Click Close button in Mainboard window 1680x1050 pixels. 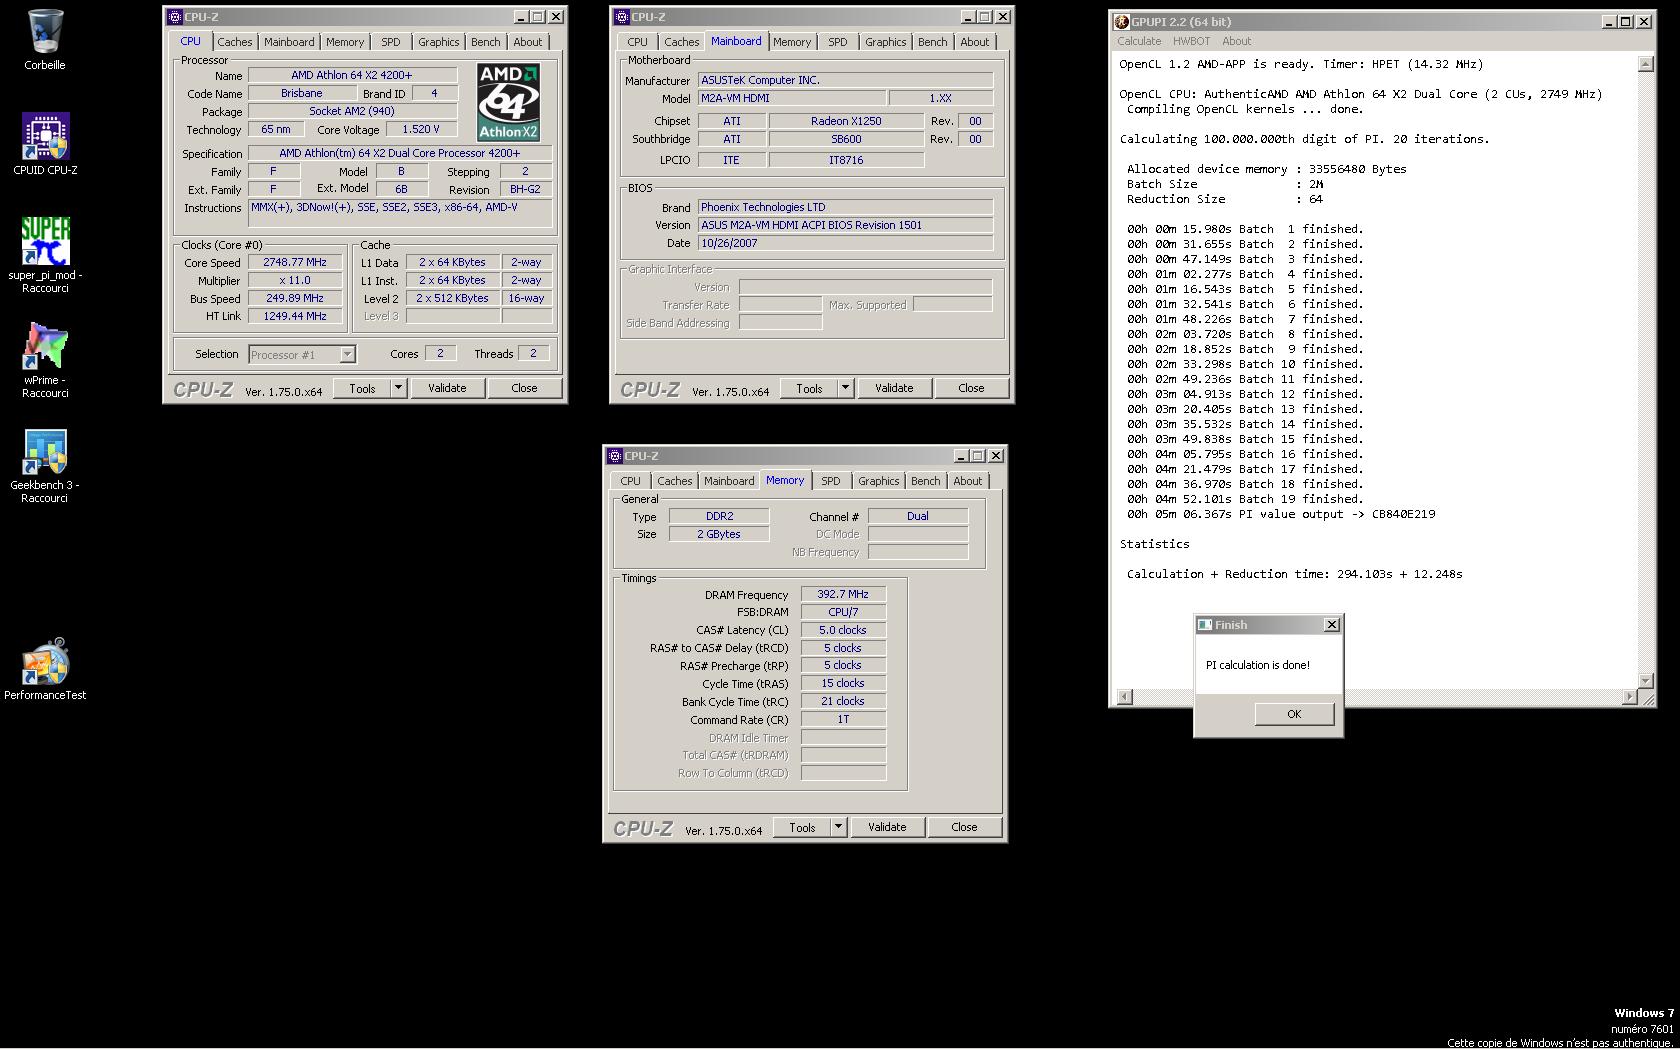971,388
